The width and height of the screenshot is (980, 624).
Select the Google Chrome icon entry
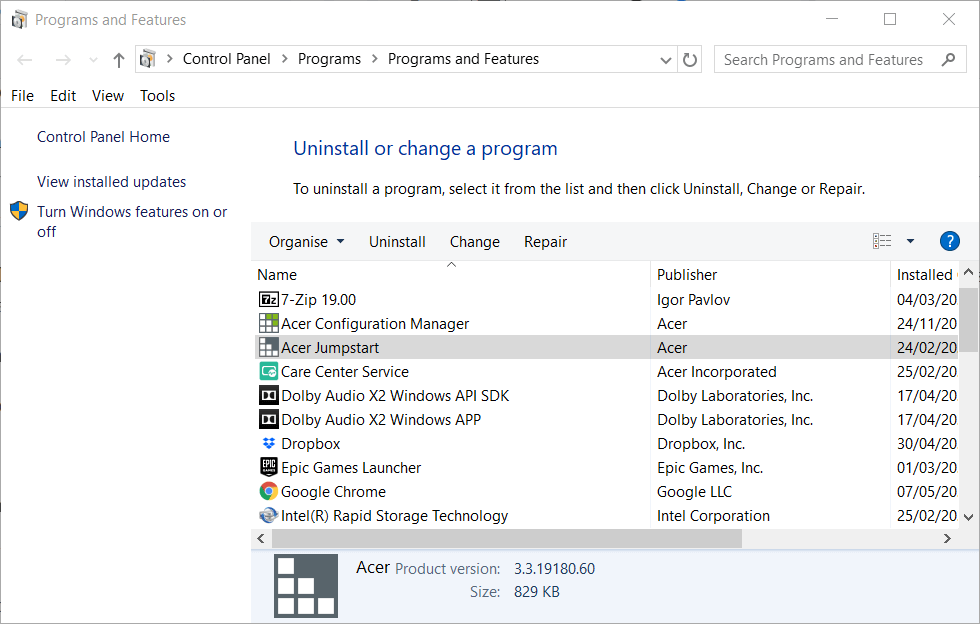point(268,491)
